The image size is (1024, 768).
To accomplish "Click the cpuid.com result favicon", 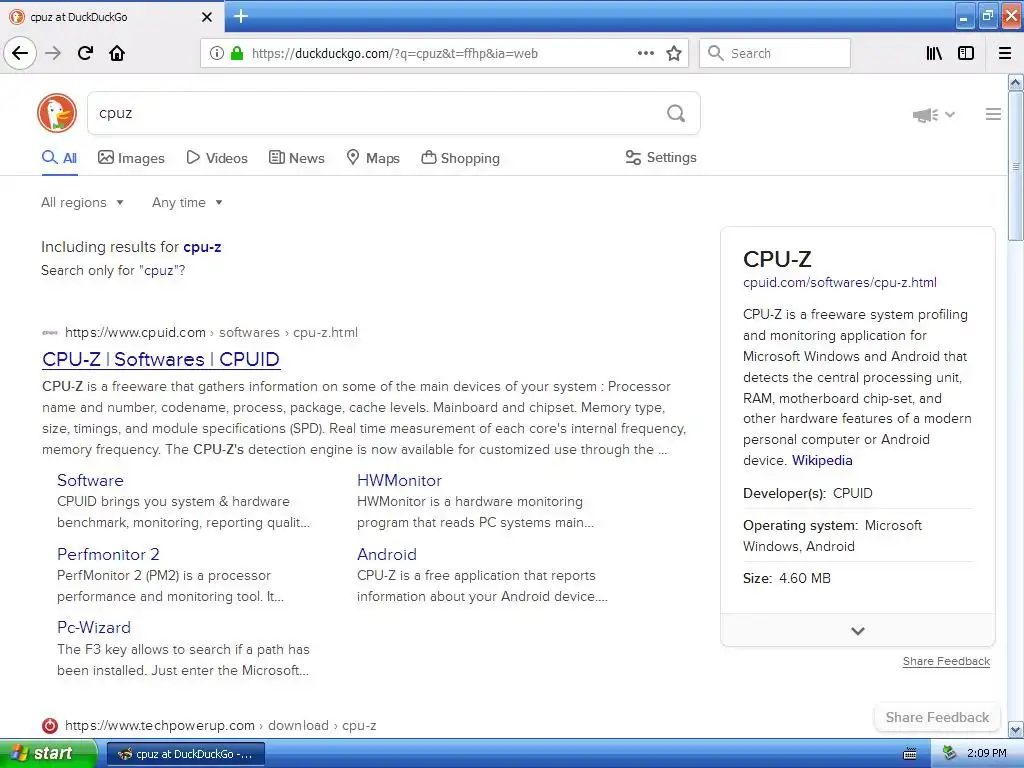I will (x=50, y=332).
